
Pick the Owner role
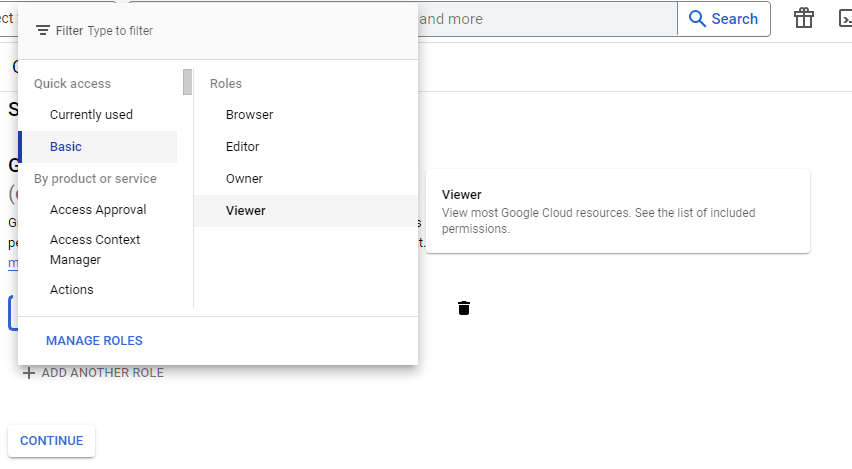tap(244, 179)
